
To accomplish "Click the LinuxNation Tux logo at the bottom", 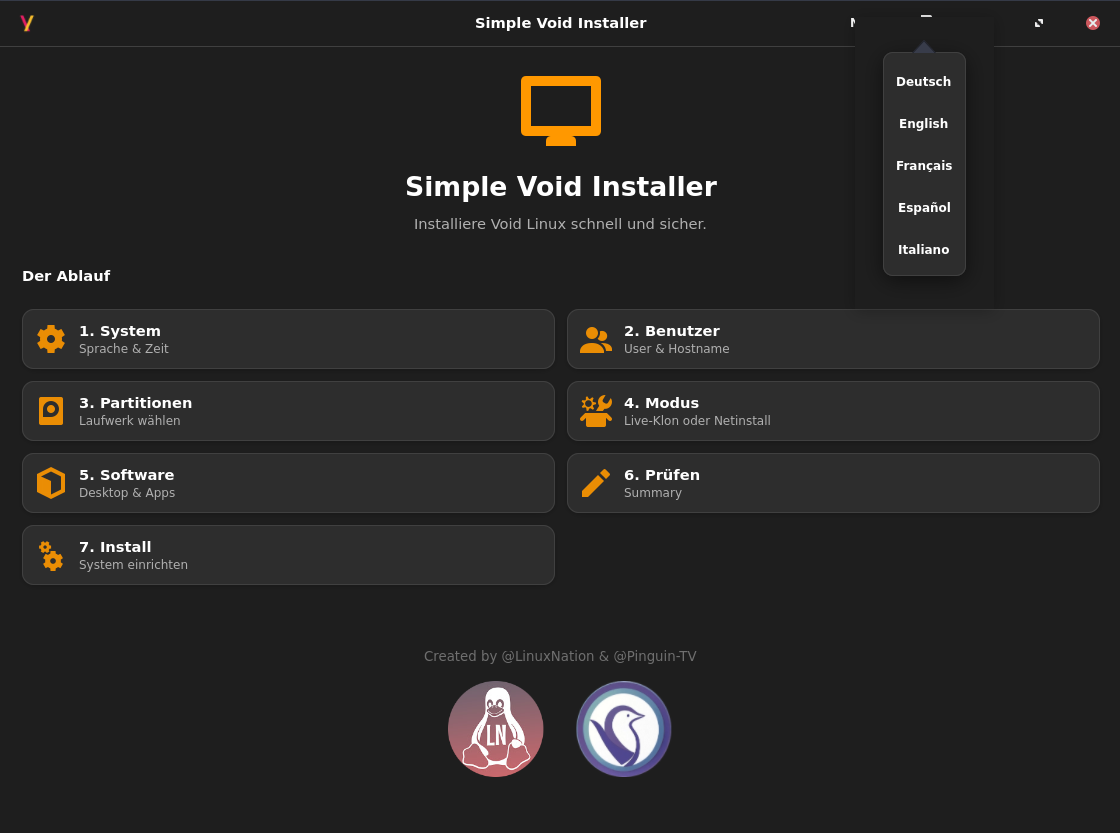I will click(x=496, y=728).
